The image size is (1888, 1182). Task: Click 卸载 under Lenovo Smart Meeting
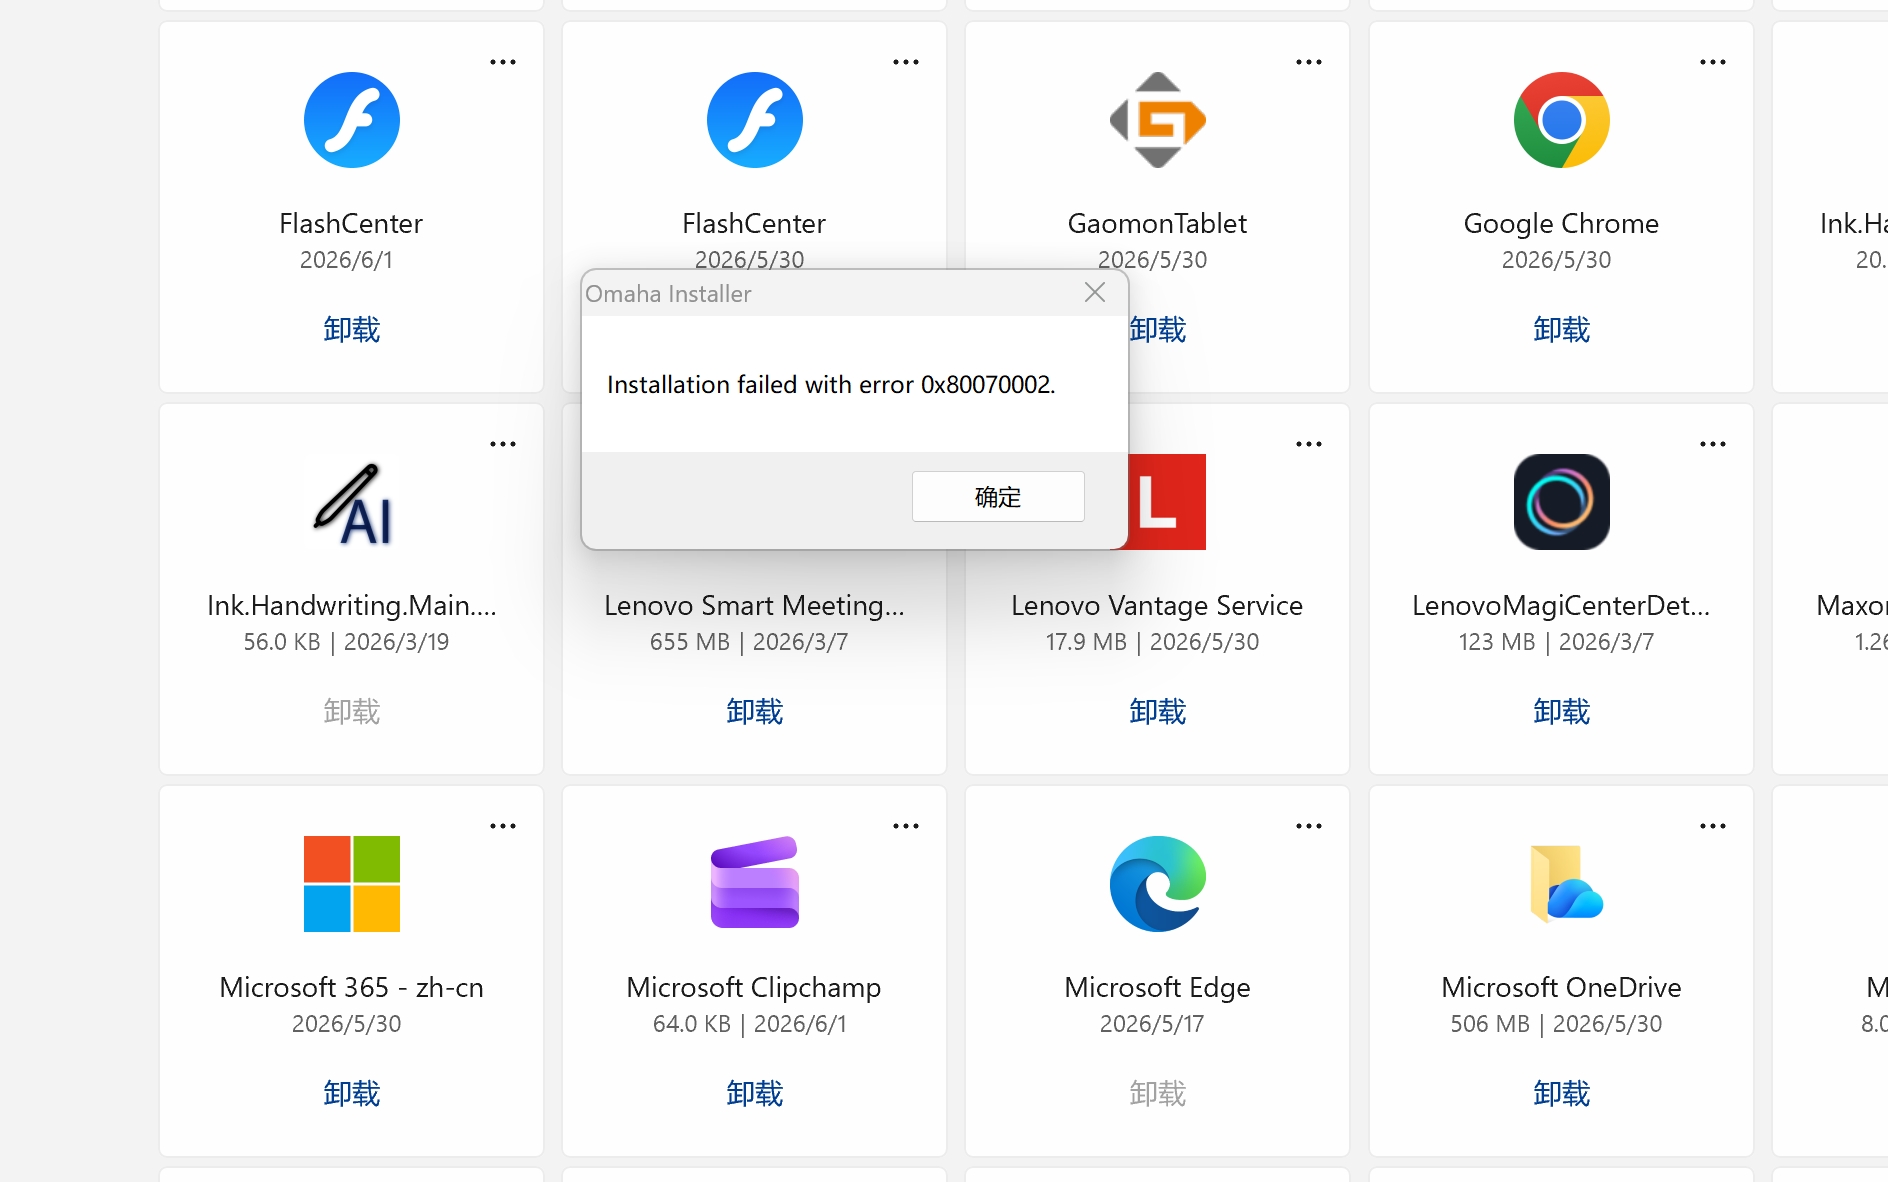755,712
